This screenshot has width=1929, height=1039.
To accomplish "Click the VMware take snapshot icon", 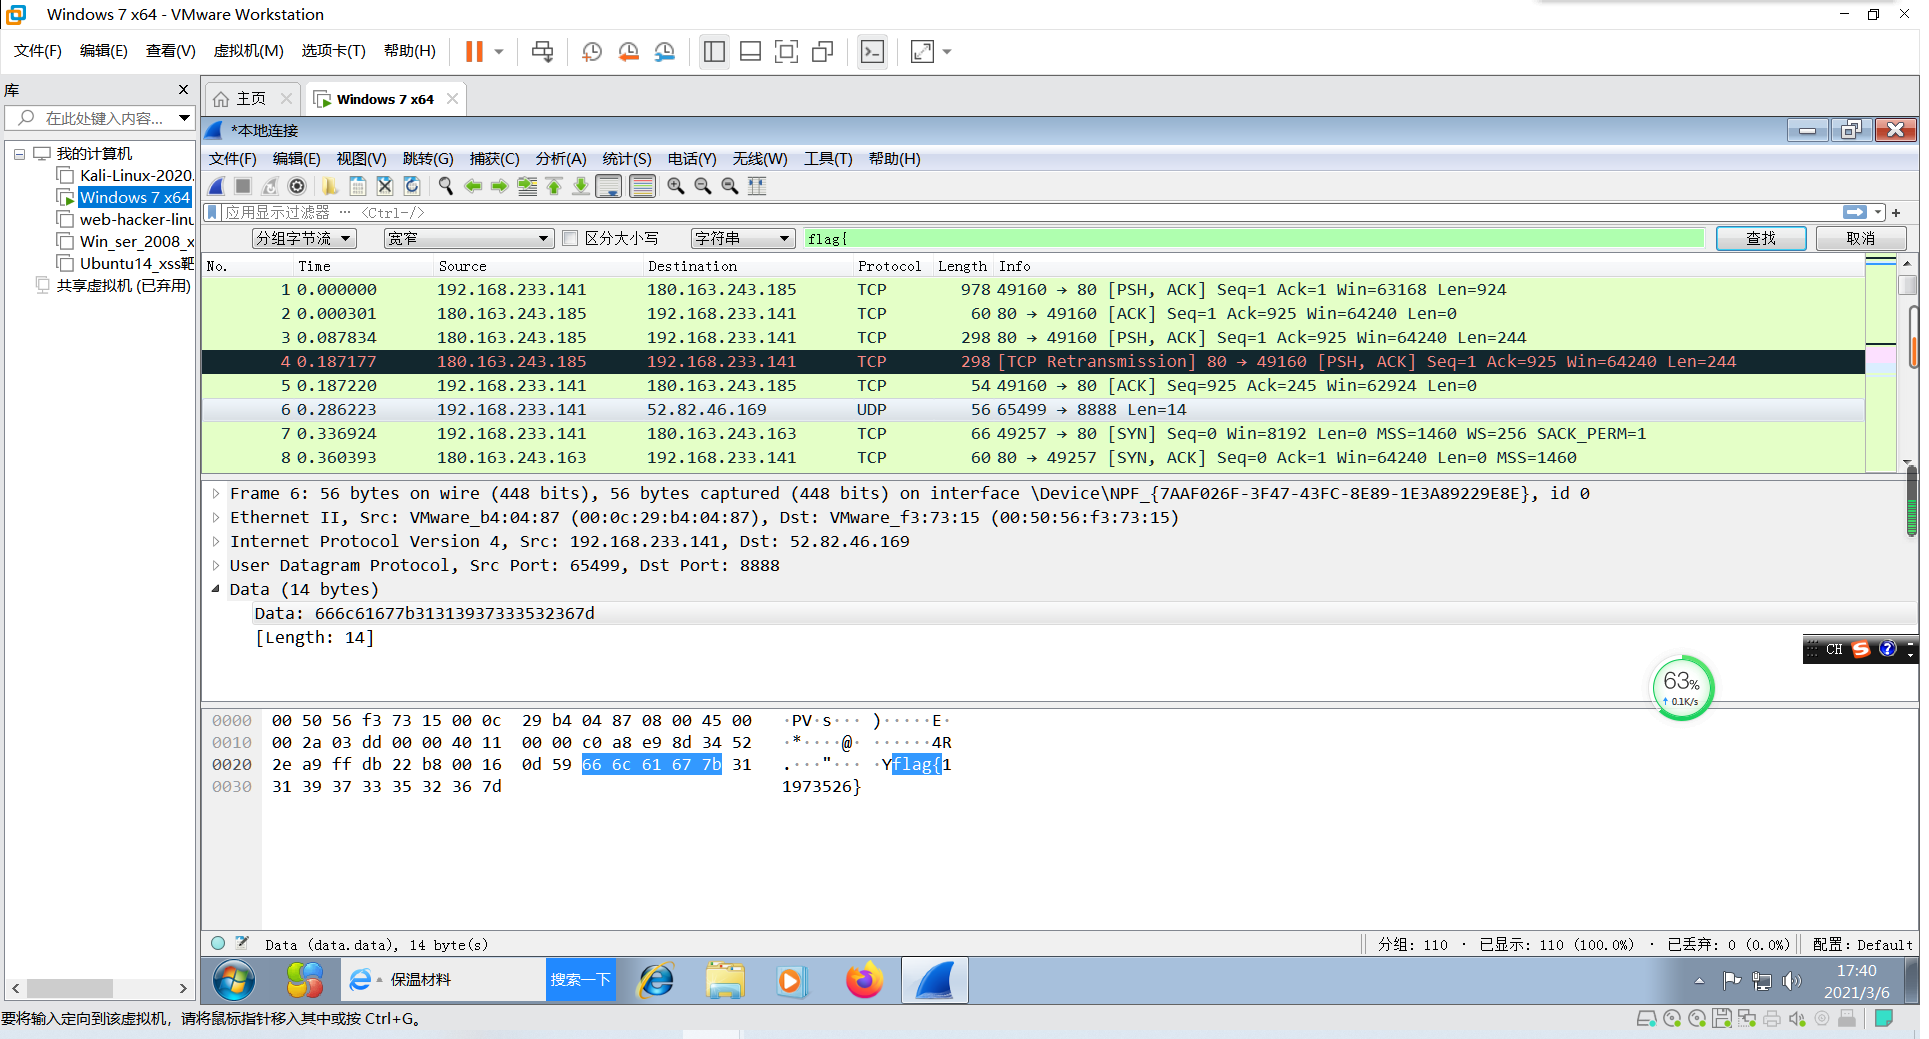I will [592, 52].
